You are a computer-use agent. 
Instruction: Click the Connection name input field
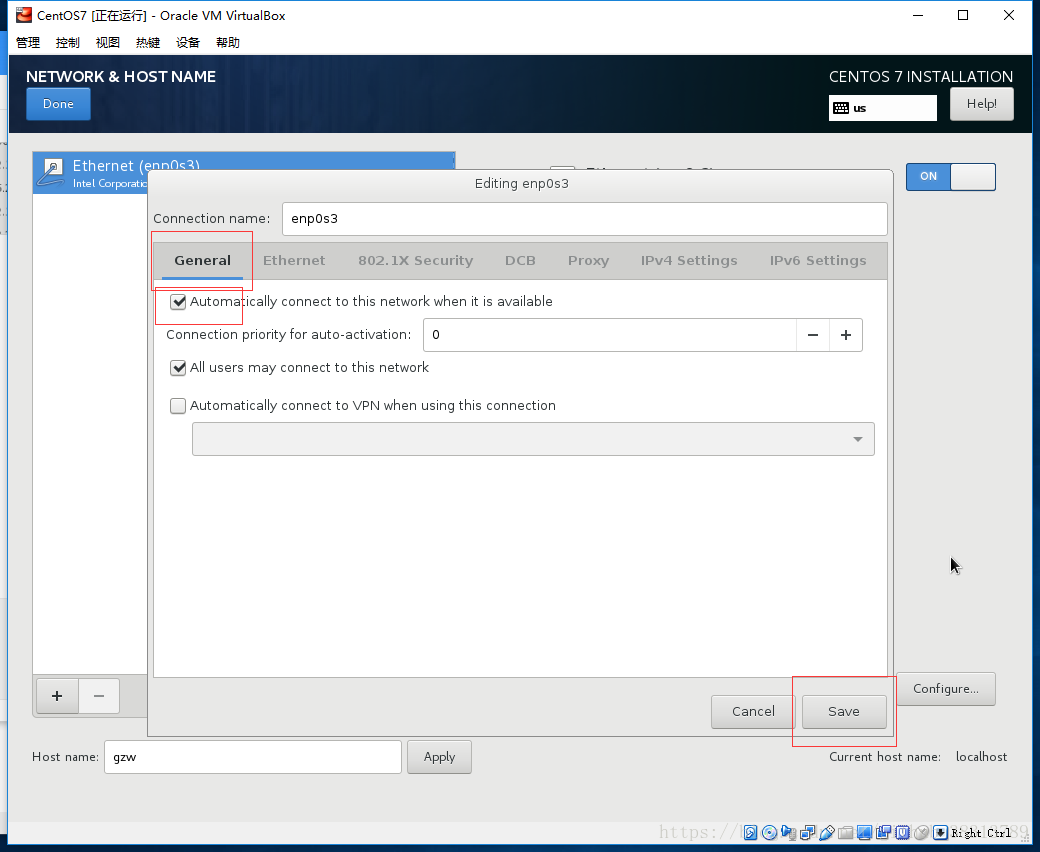pyautogui.click(x=584, y=219)
